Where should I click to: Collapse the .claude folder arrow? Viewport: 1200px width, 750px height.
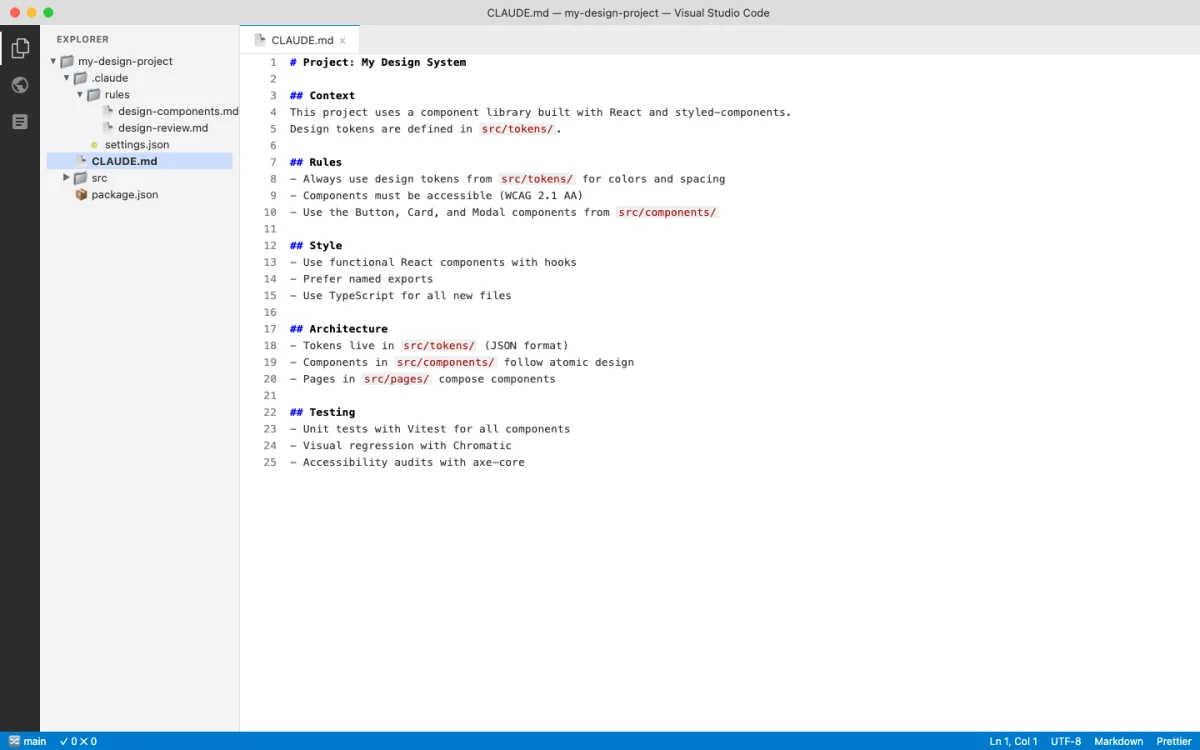point(67,78)
